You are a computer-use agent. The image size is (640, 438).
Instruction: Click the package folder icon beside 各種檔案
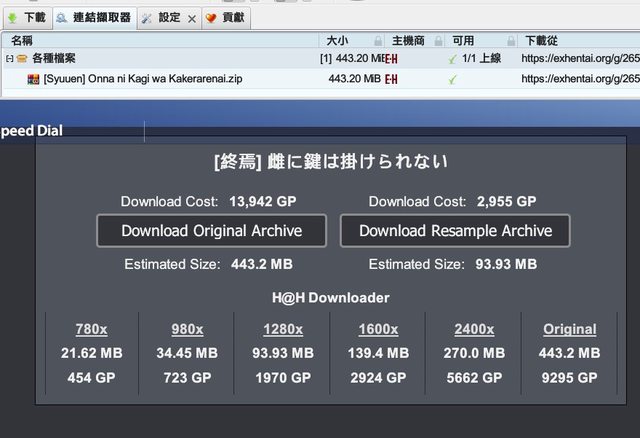pyautogui.click(x=22, y=60)
